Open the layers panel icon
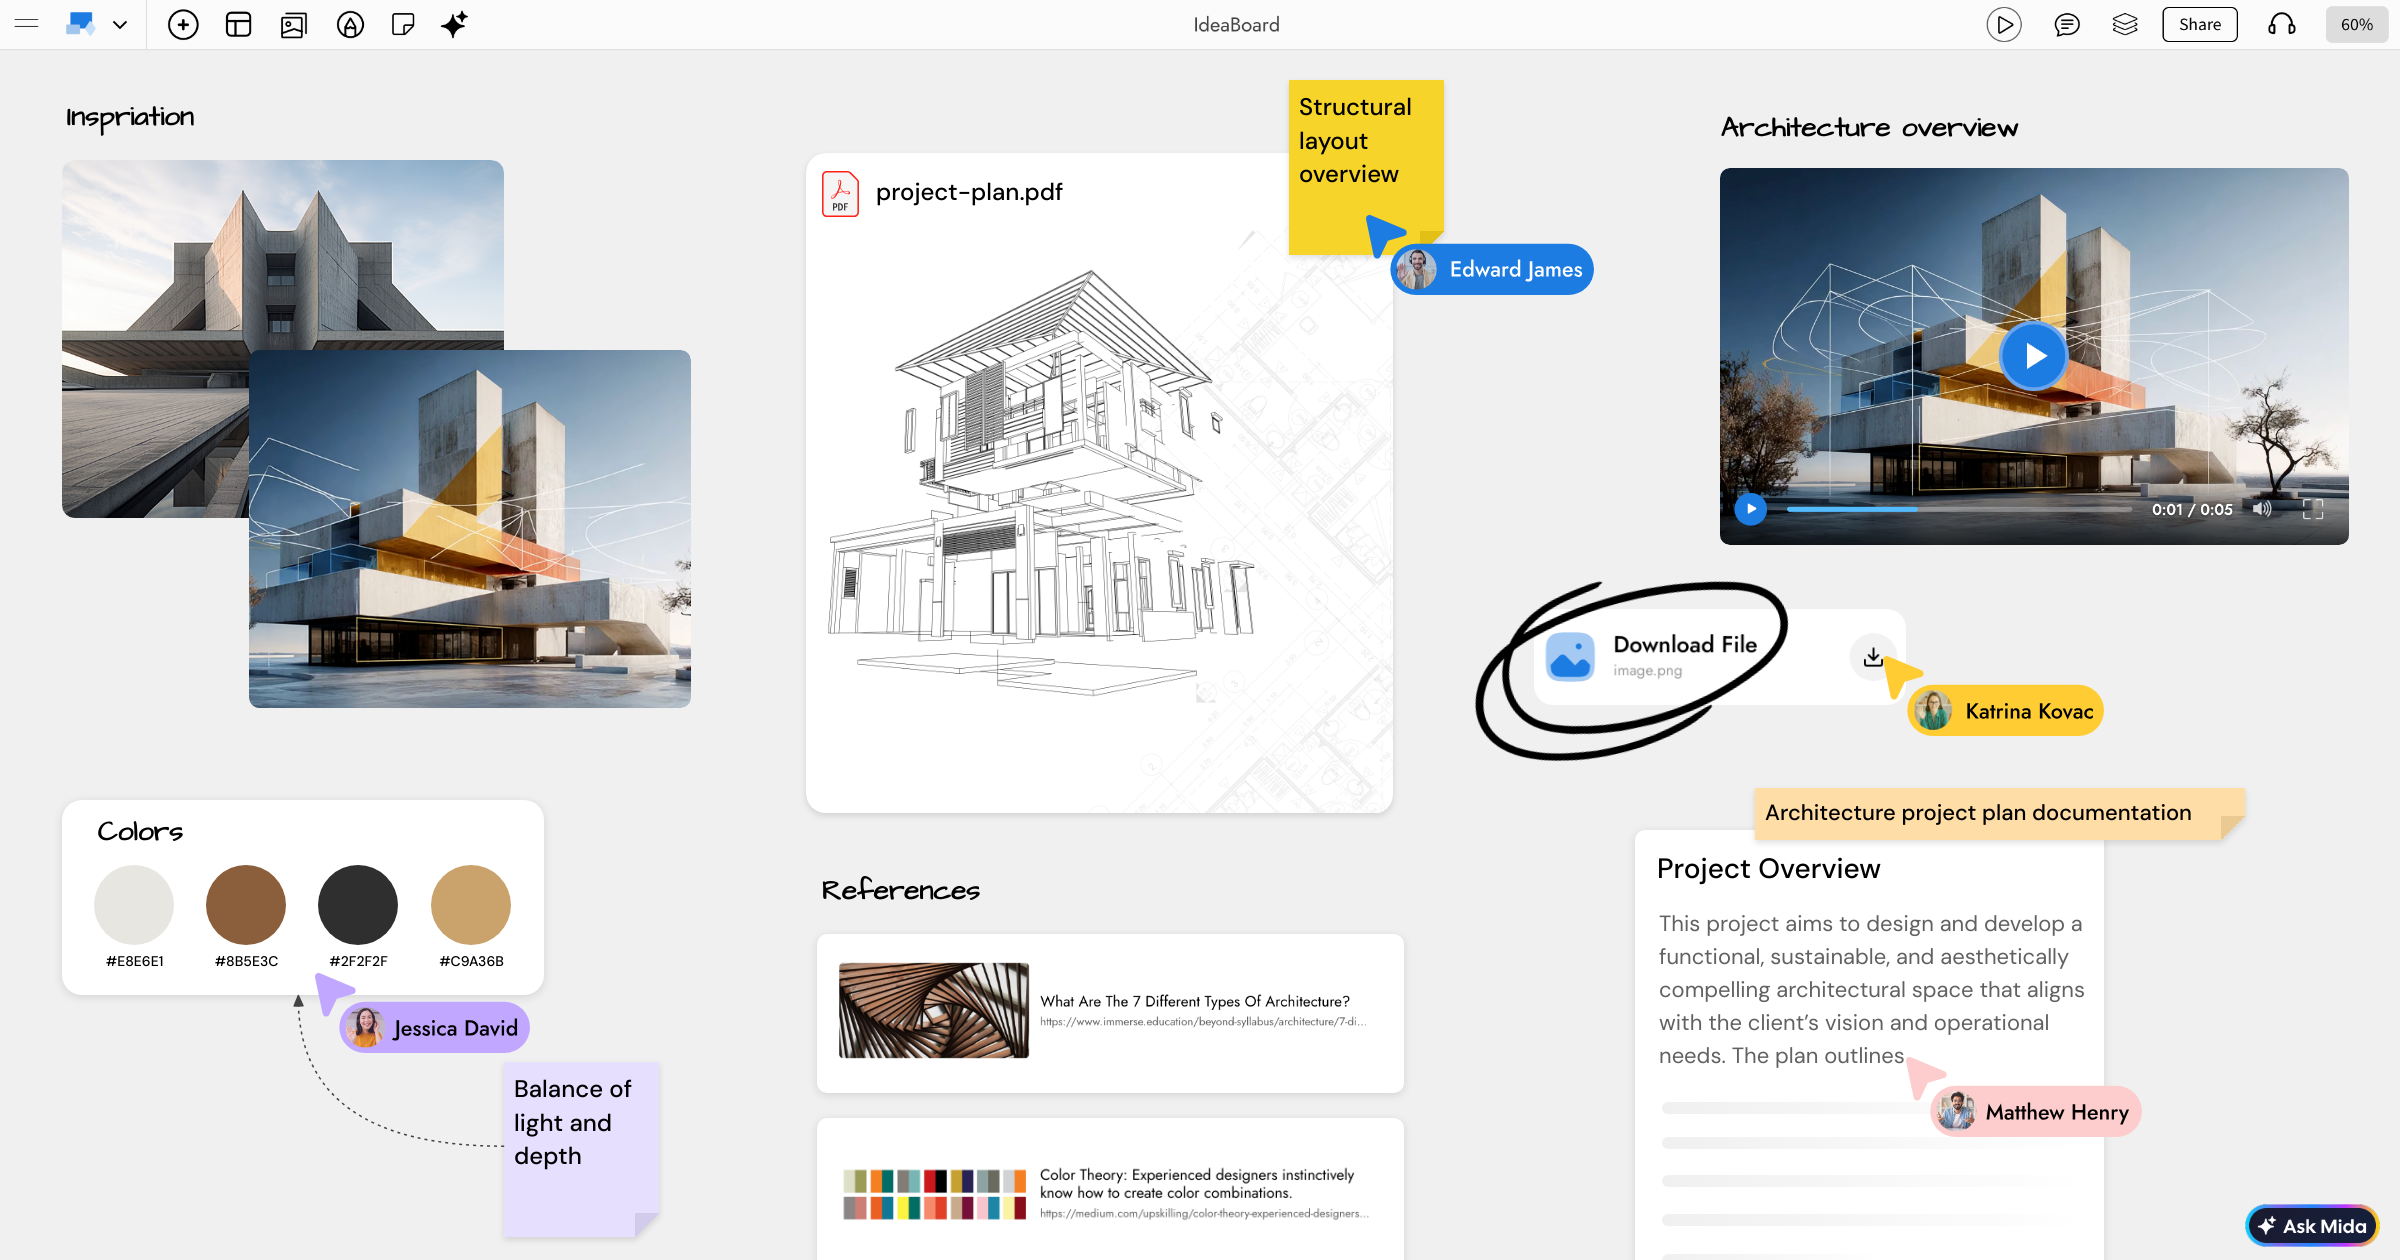Viewport: 2400px width, 1260px height. click(x=2125, y=24)
